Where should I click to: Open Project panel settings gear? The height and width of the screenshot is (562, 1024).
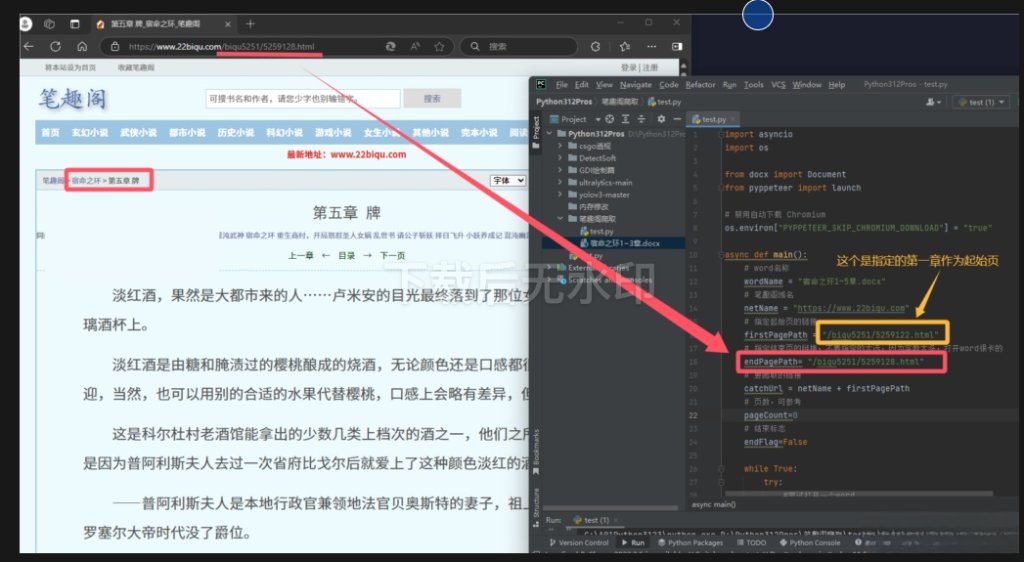(x=661, y=119)
